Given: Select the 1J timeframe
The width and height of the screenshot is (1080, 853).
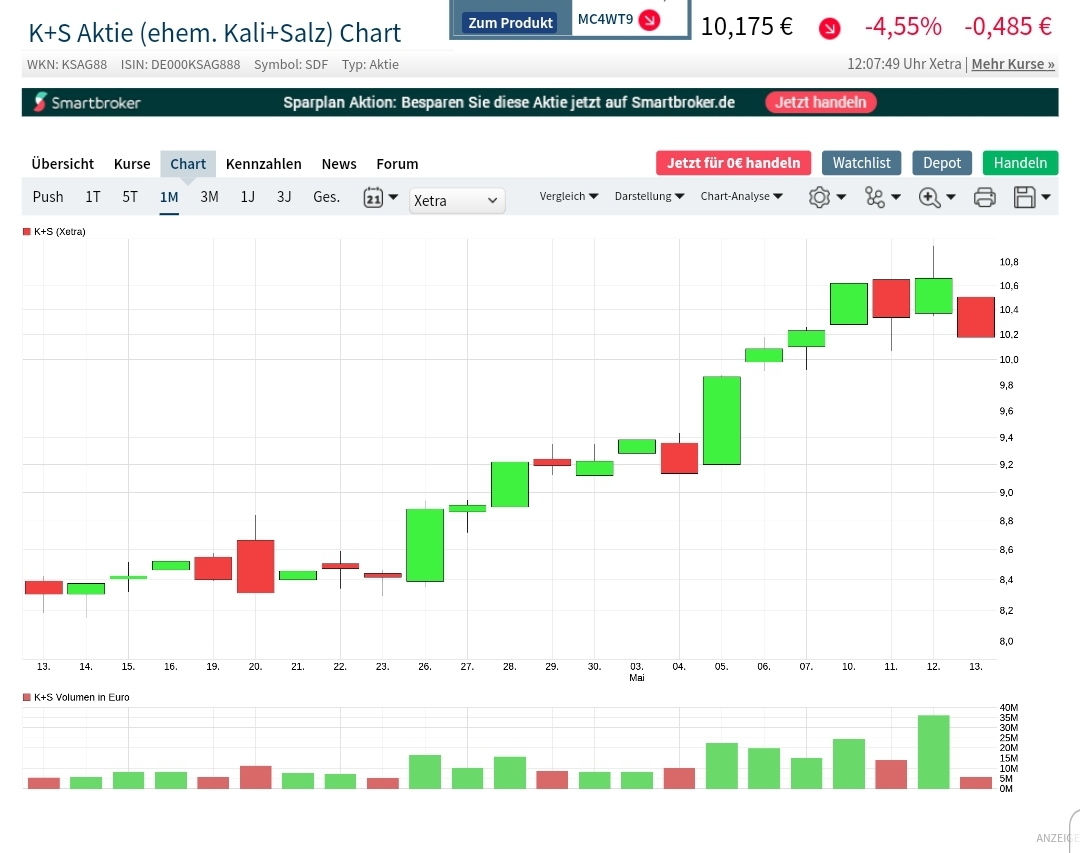Looking at the screenshot, I should tap(248, 197).
